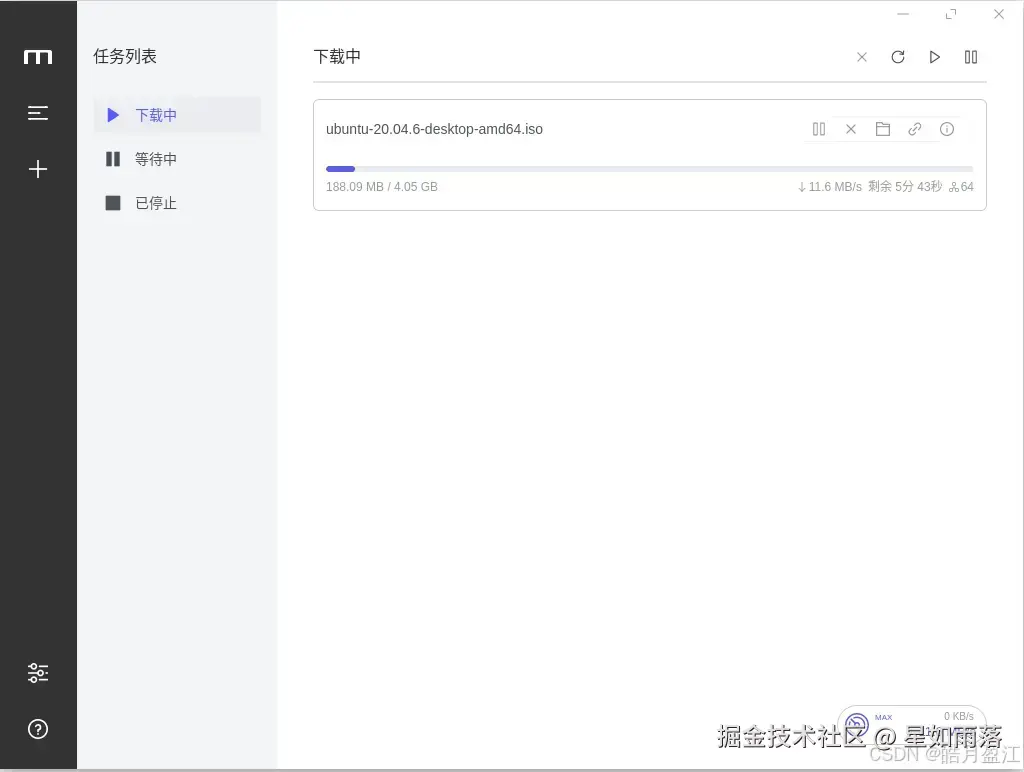1024x772 pixels.
Task: Open the task list panel icon in sidebar
Action: (x=38, y=113)
